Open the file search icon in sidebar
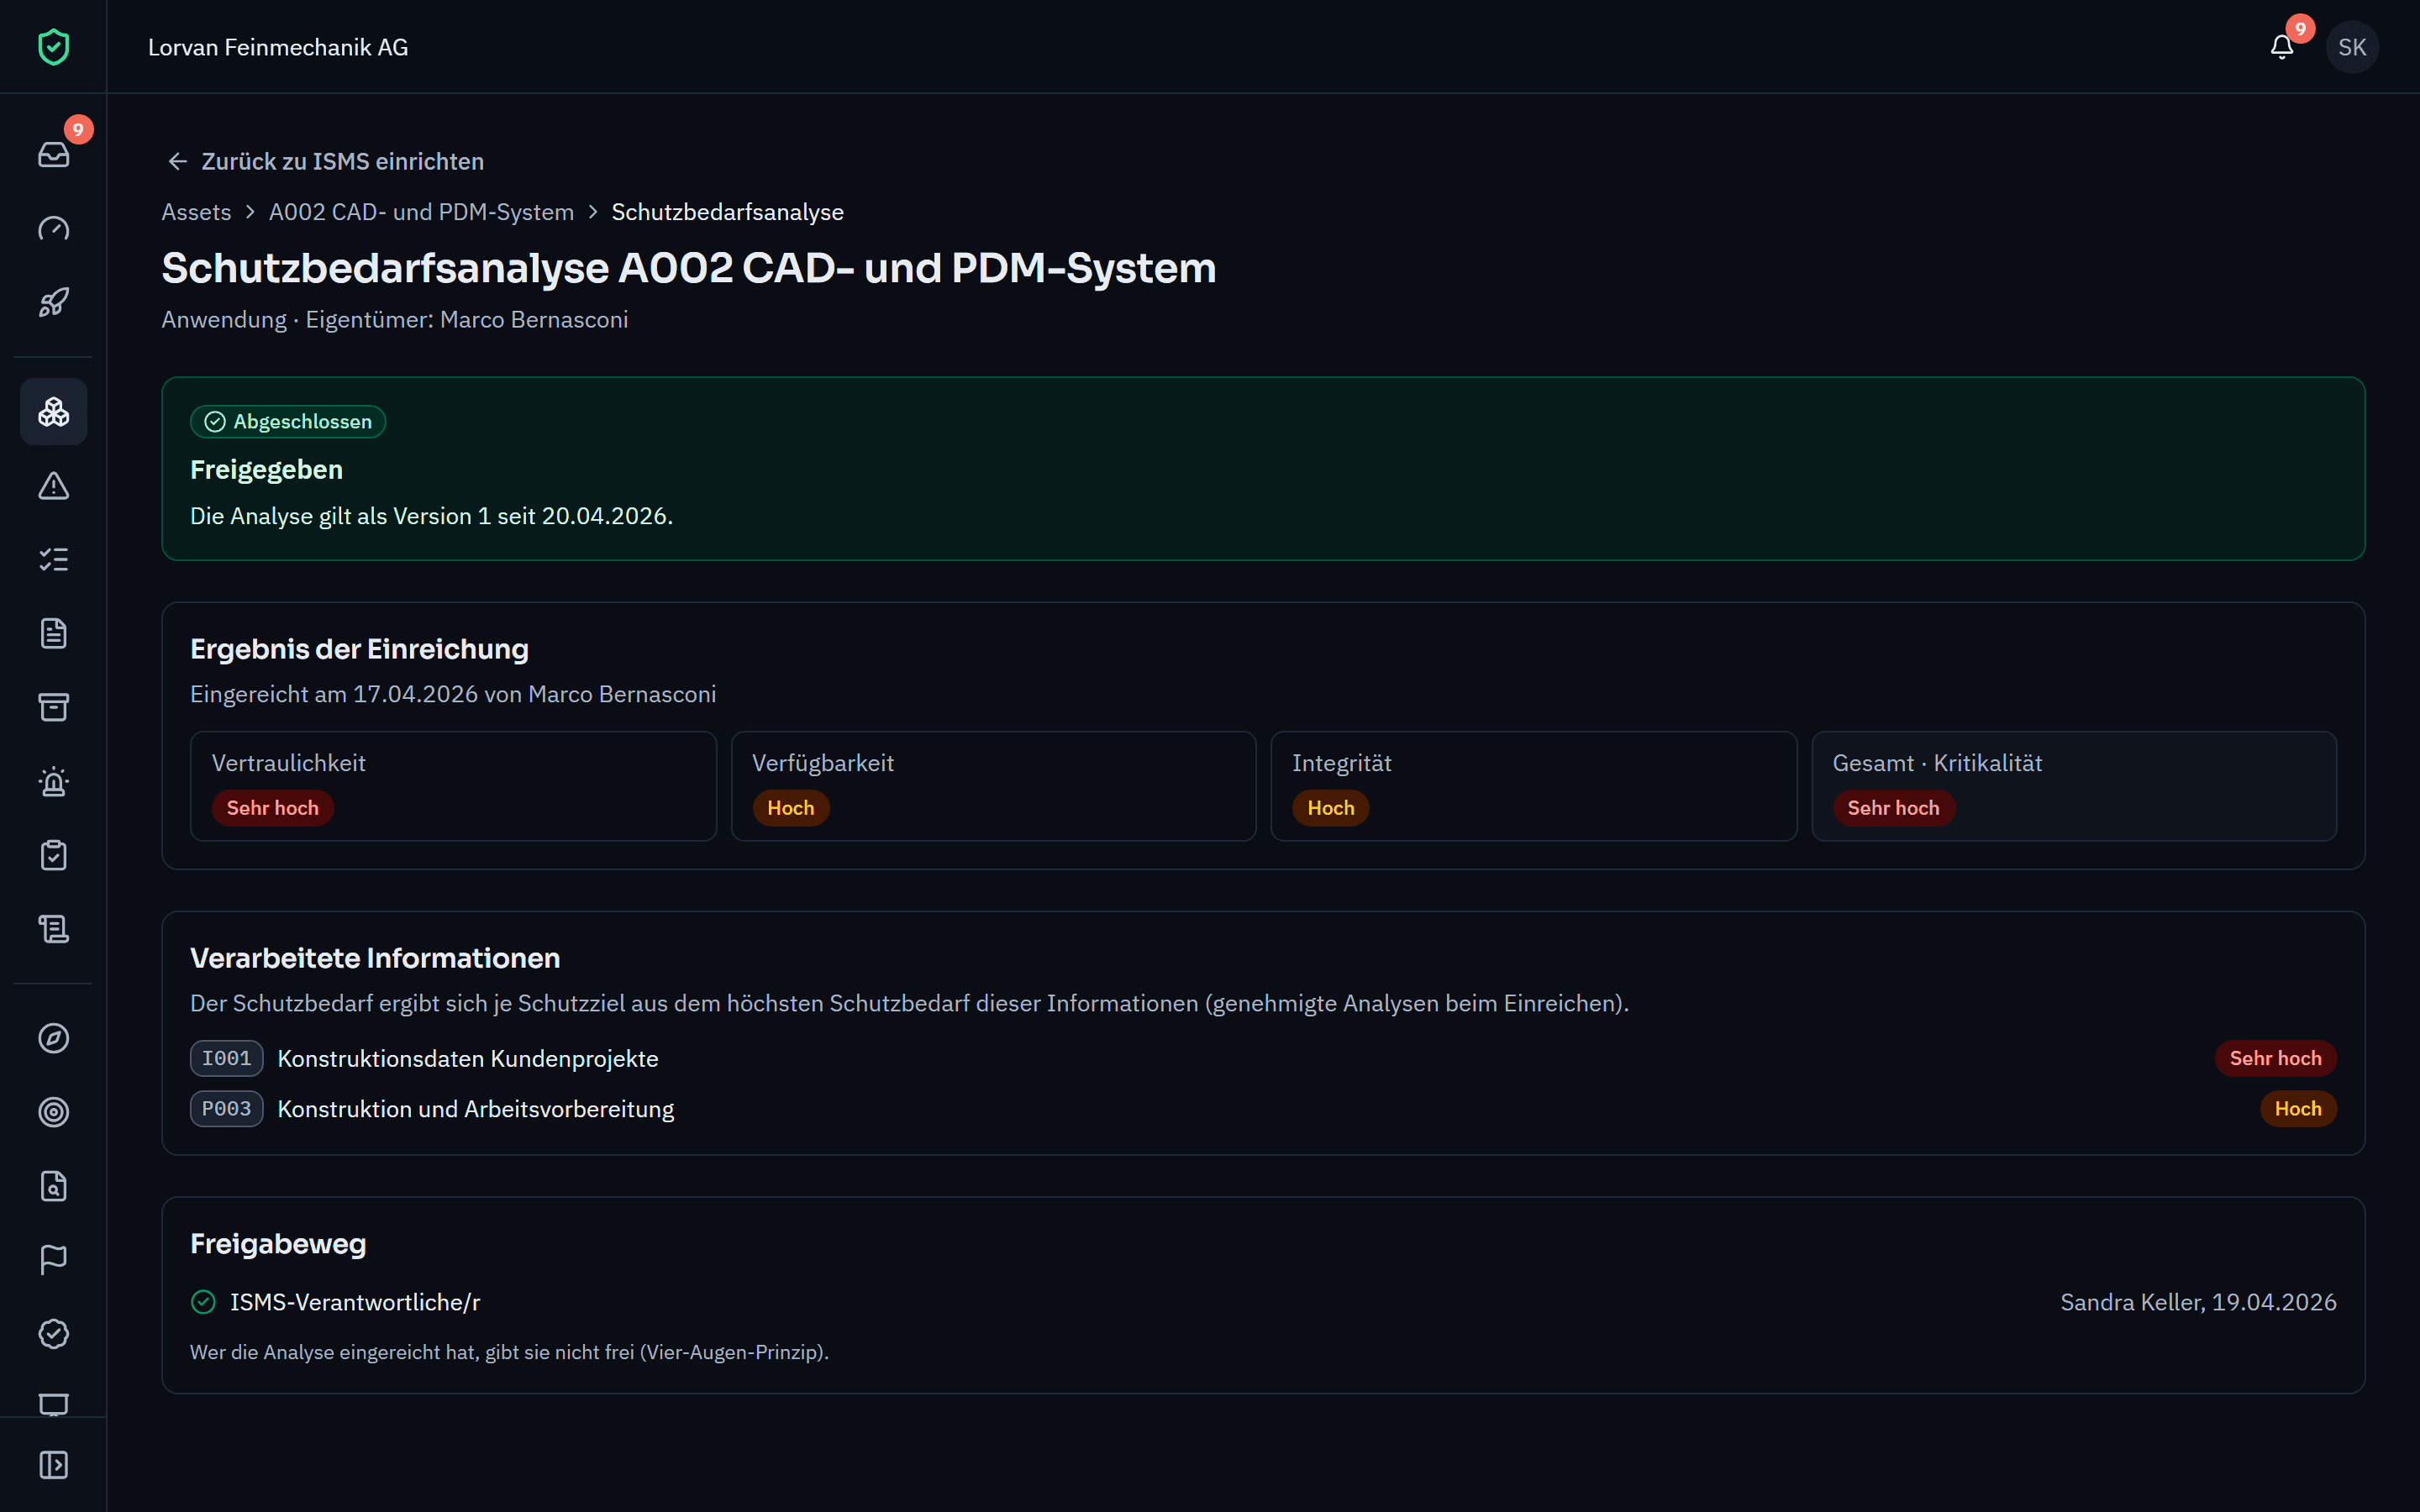Screen dimensions: 2420x1512 tap(53, 1186)
